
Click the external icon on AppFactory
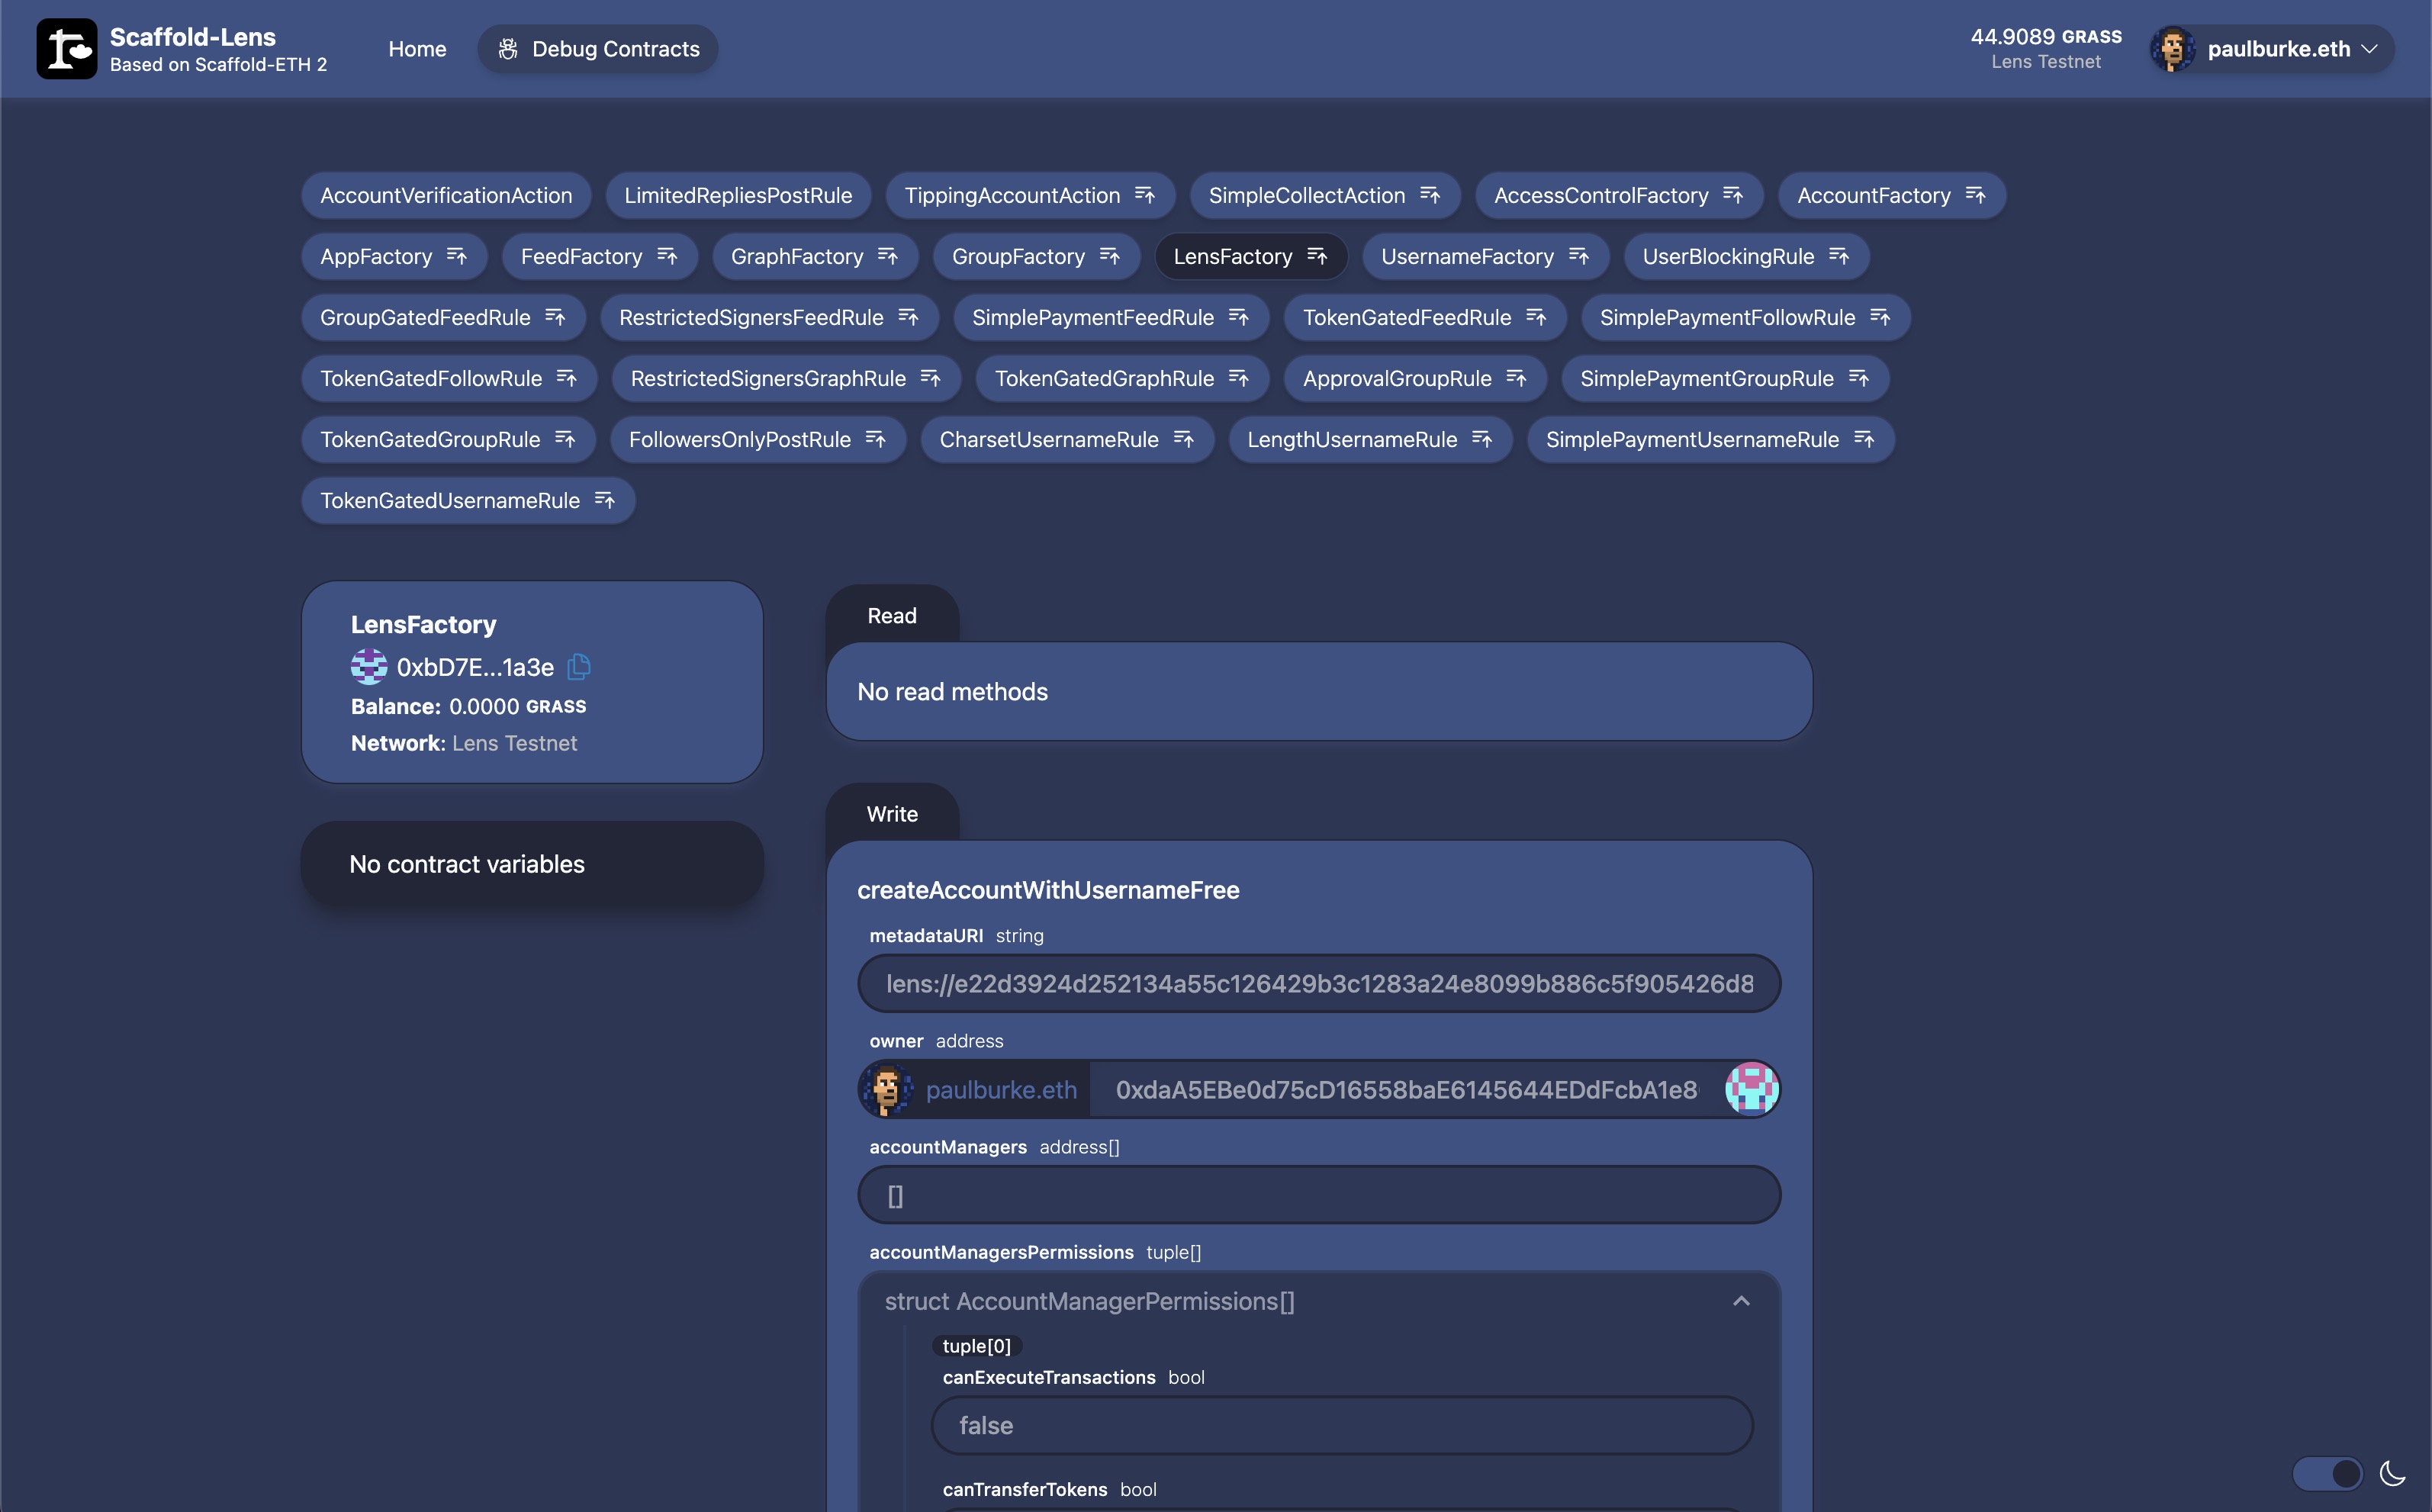pyautogui.click(x=457, y=256)
